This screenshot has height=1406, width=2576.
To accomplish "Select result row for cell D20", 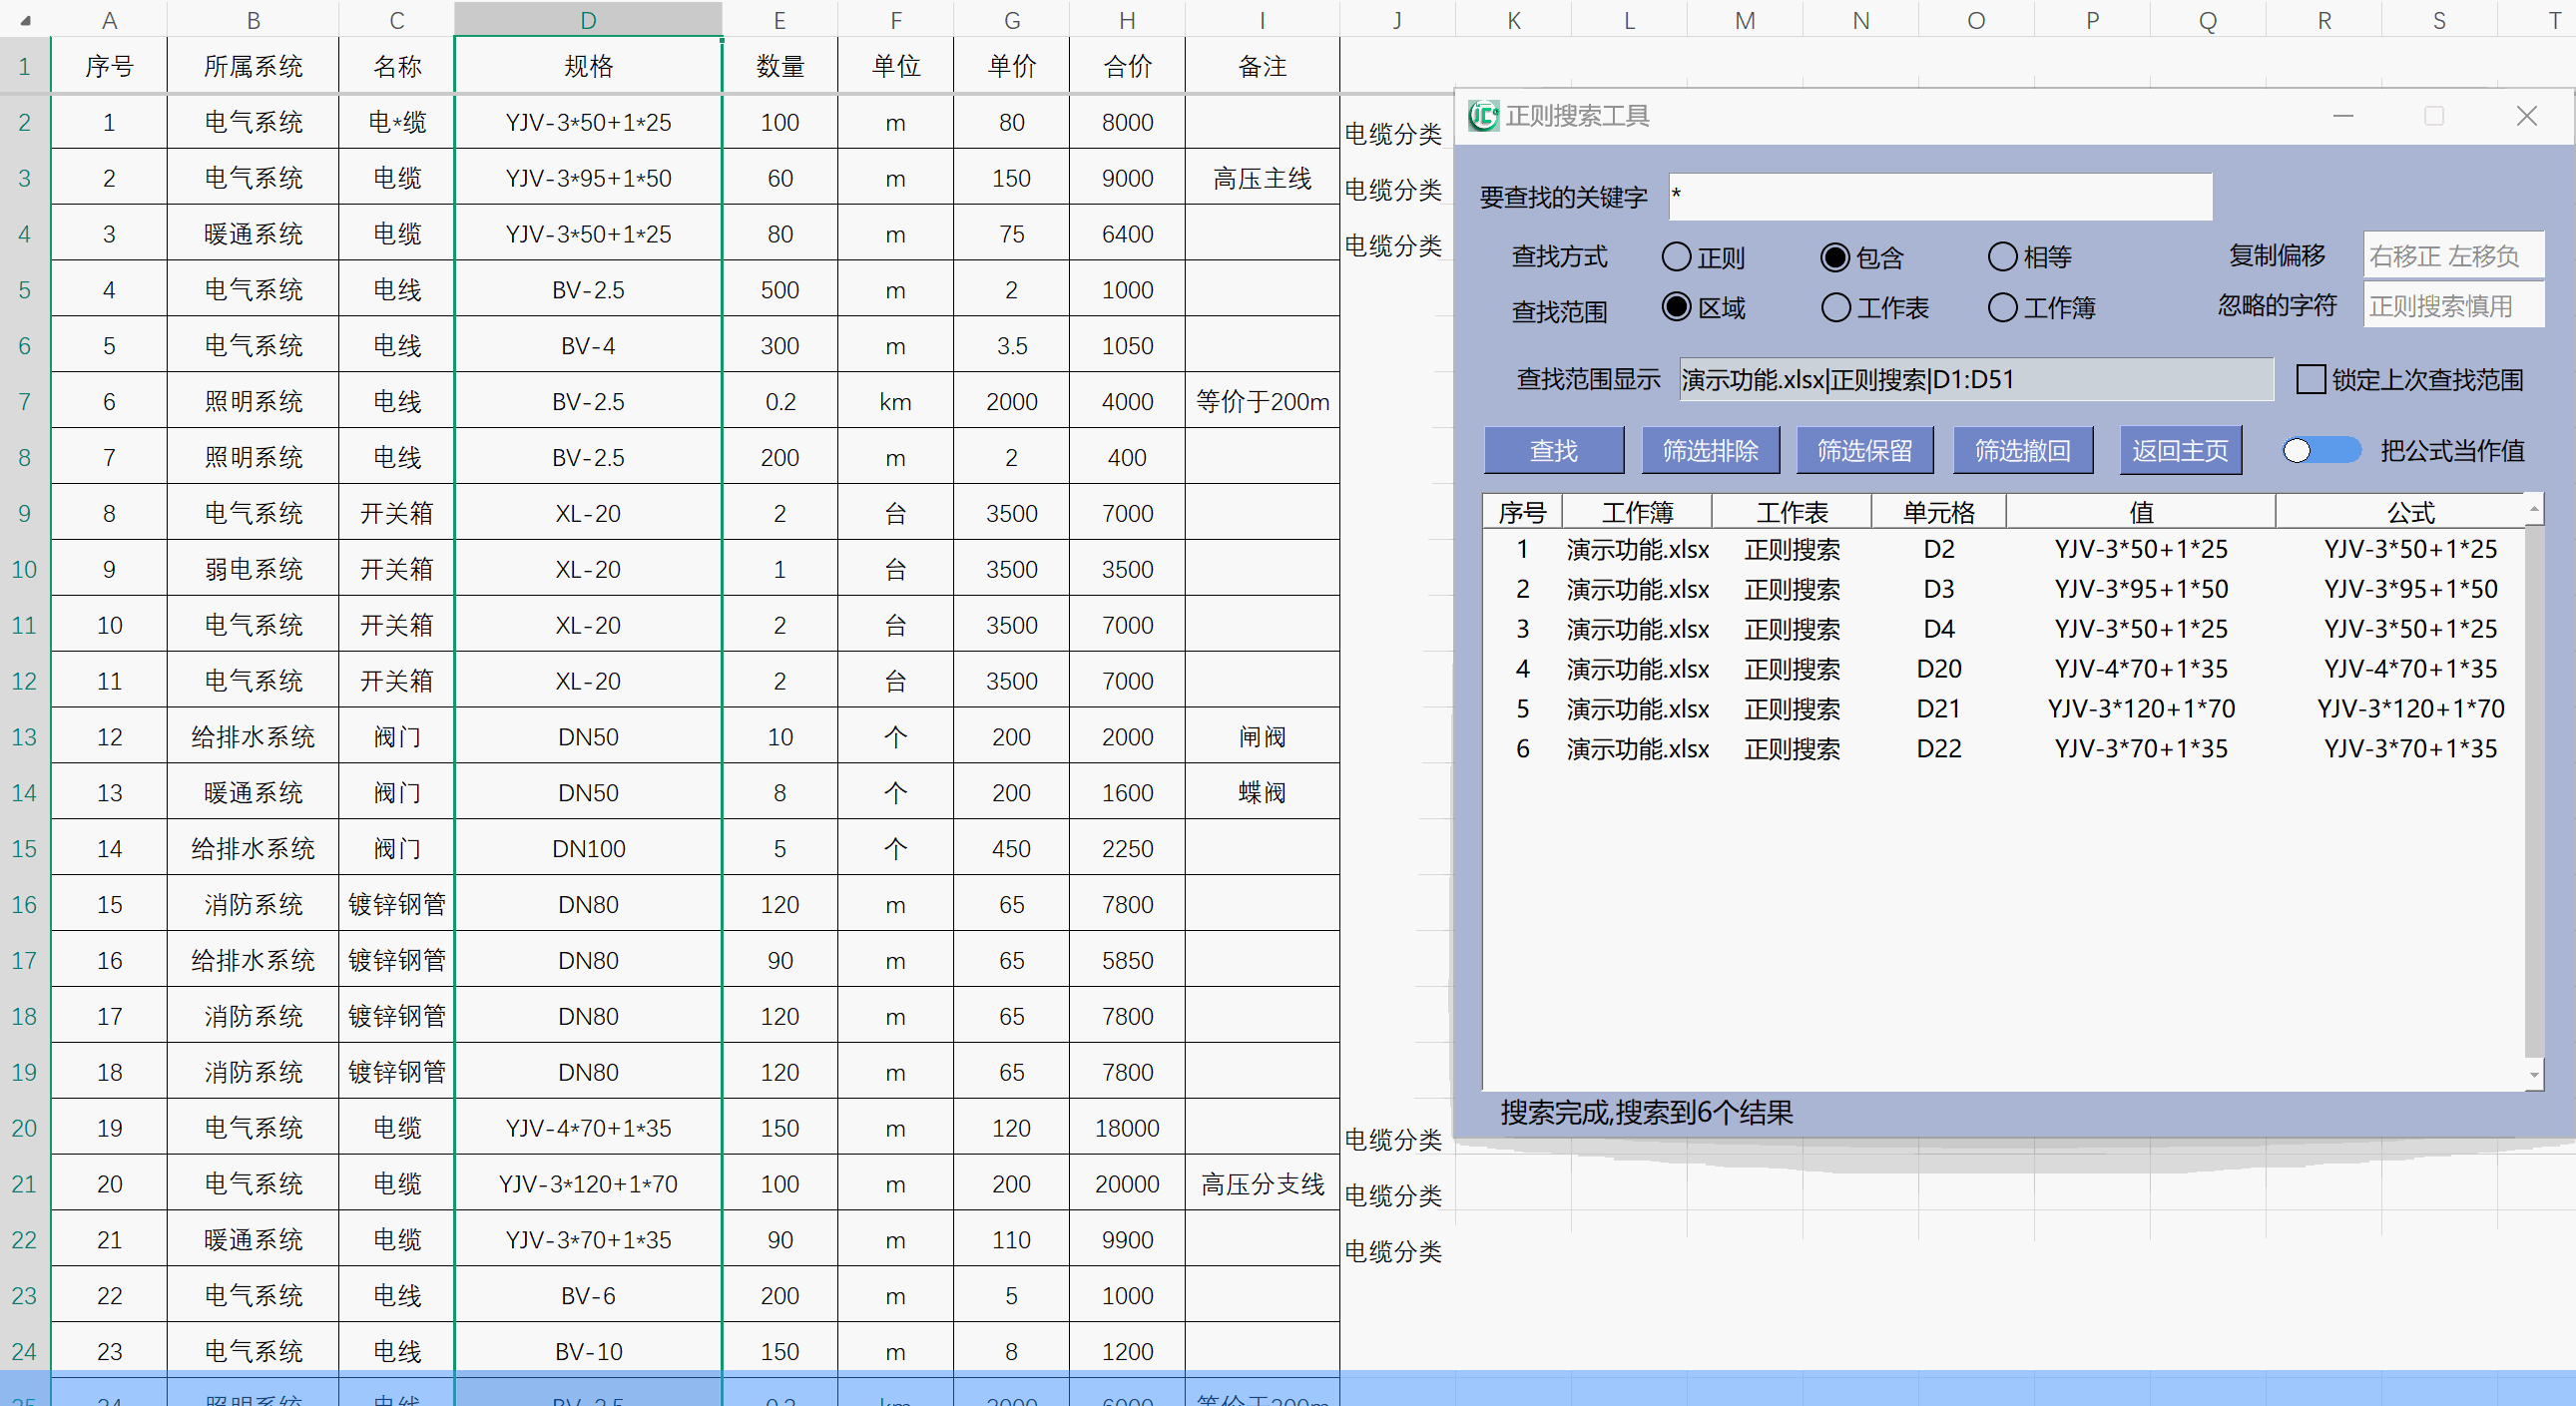I will coord(1938,669).
